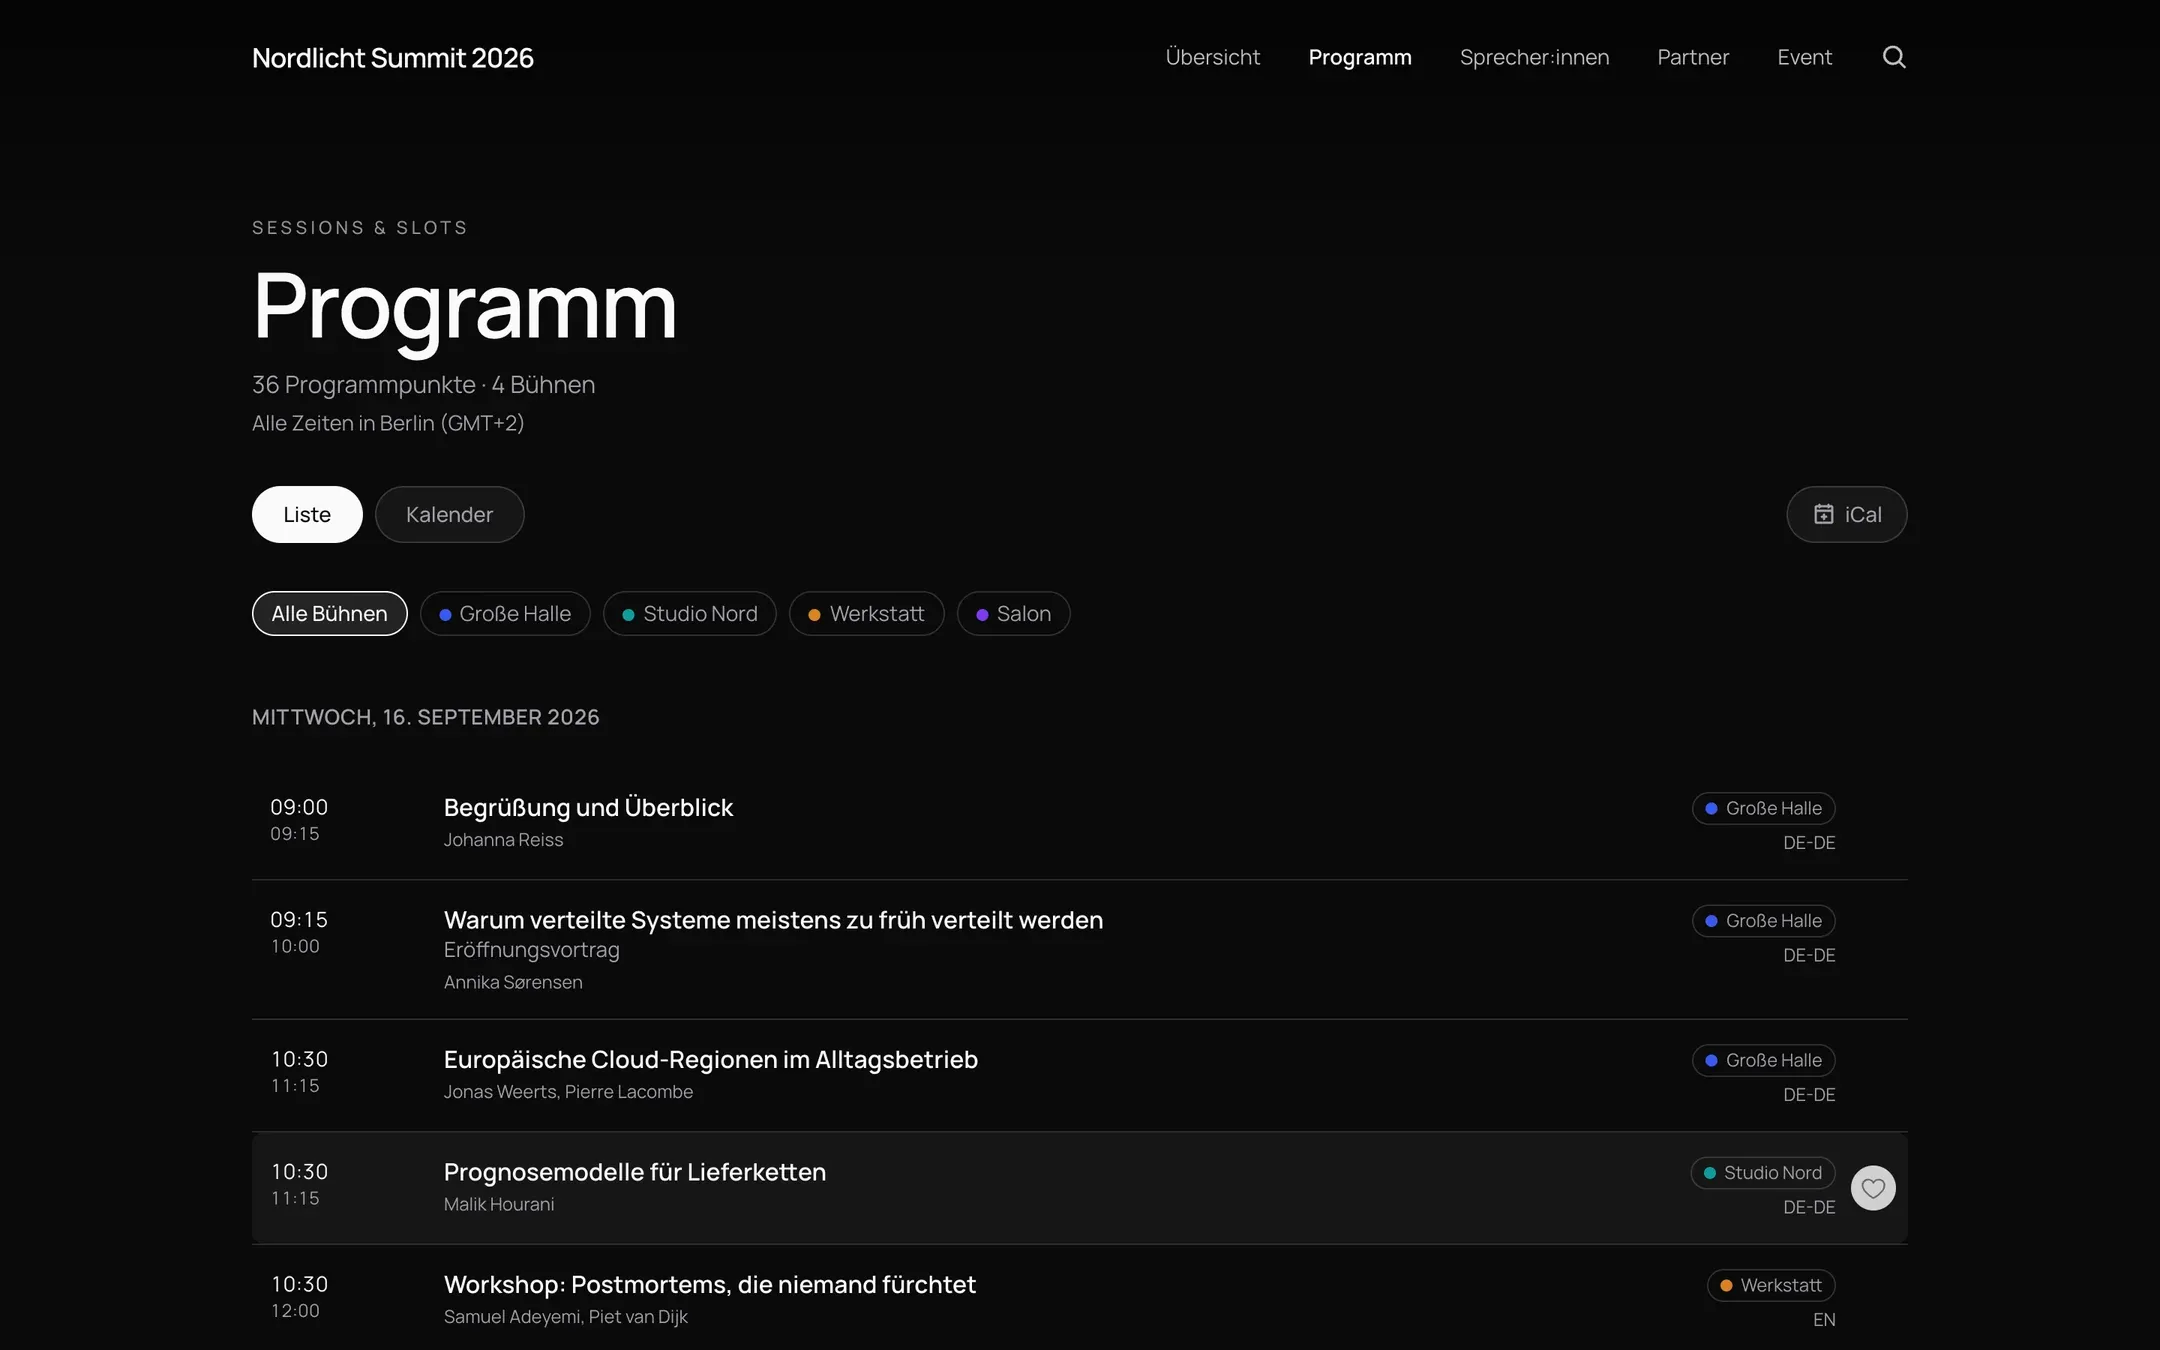Open Workshop: Postmortems, die niemand fürchtet

(709, 1284)
